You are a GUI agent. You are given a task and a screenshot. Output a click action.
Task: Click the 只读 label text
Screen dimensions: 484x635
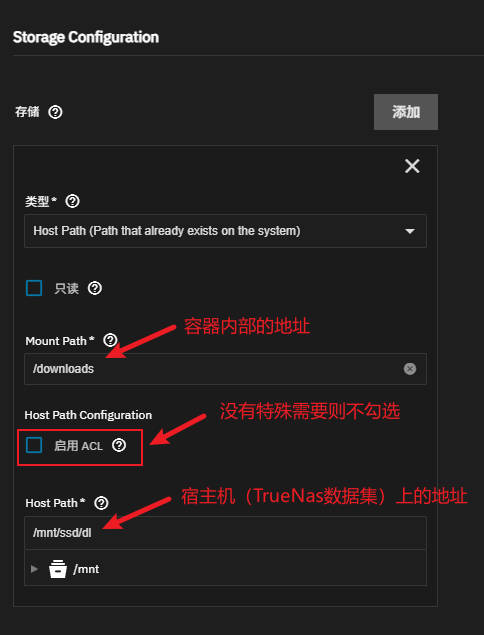point(66,289)
